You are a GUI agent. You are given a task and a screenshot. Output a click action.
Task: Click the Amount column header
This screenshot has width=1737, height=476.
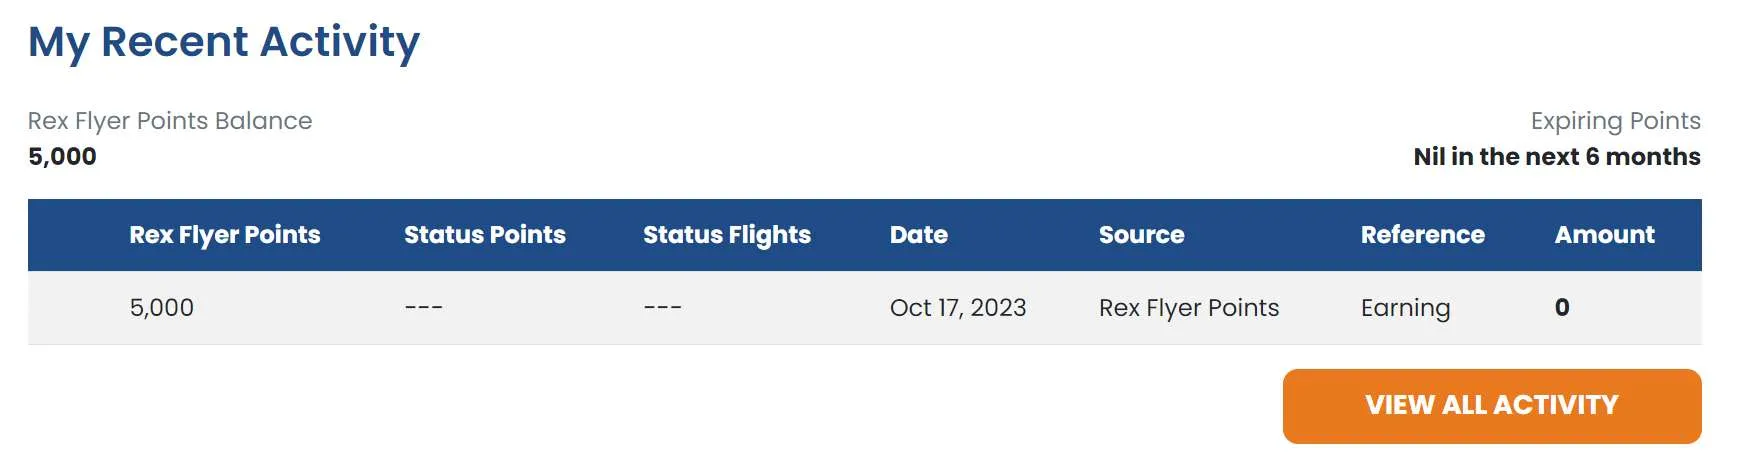[1604, 235]
